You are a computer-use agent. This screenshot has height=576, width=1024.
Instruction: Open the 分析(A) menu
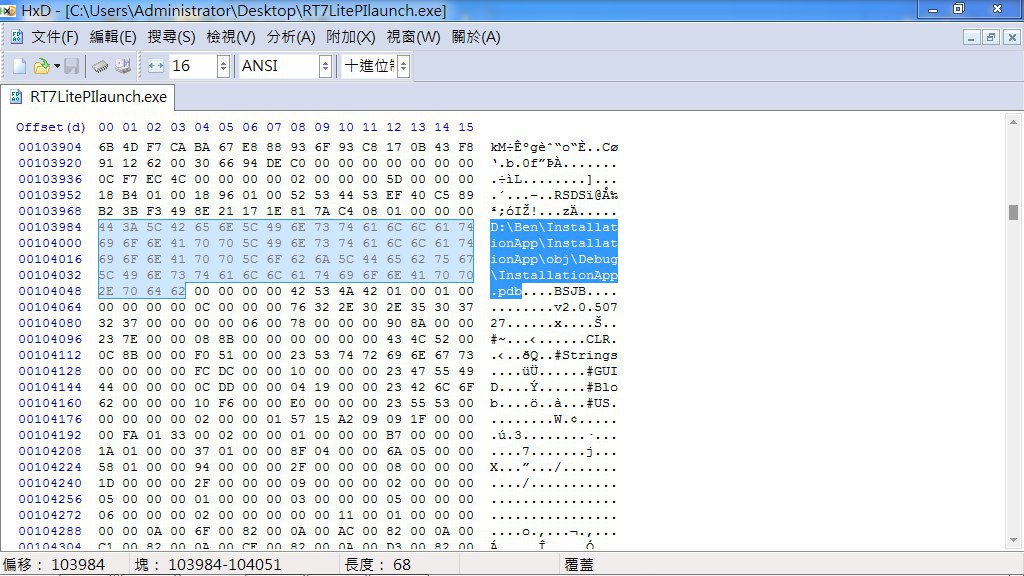tap(291, 37)
